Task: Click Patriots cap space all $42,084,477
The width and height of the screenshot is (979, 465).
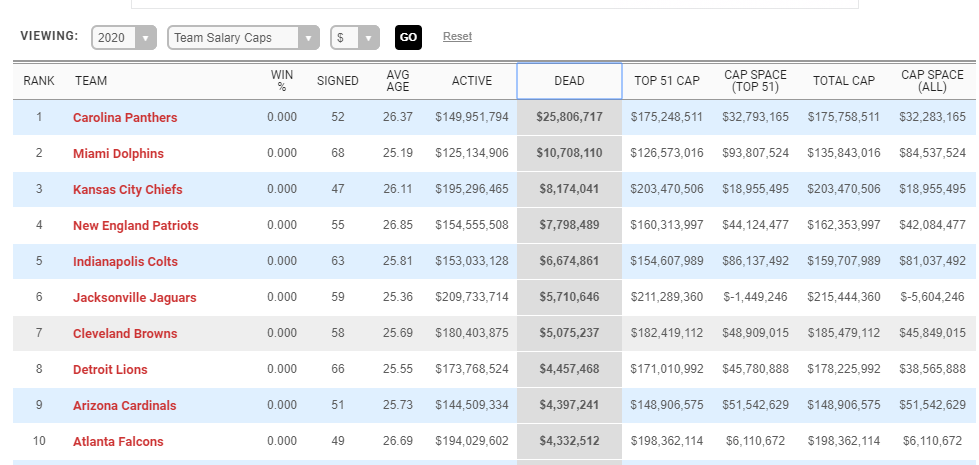Action: pyautogui.click(x=932, y=225)
